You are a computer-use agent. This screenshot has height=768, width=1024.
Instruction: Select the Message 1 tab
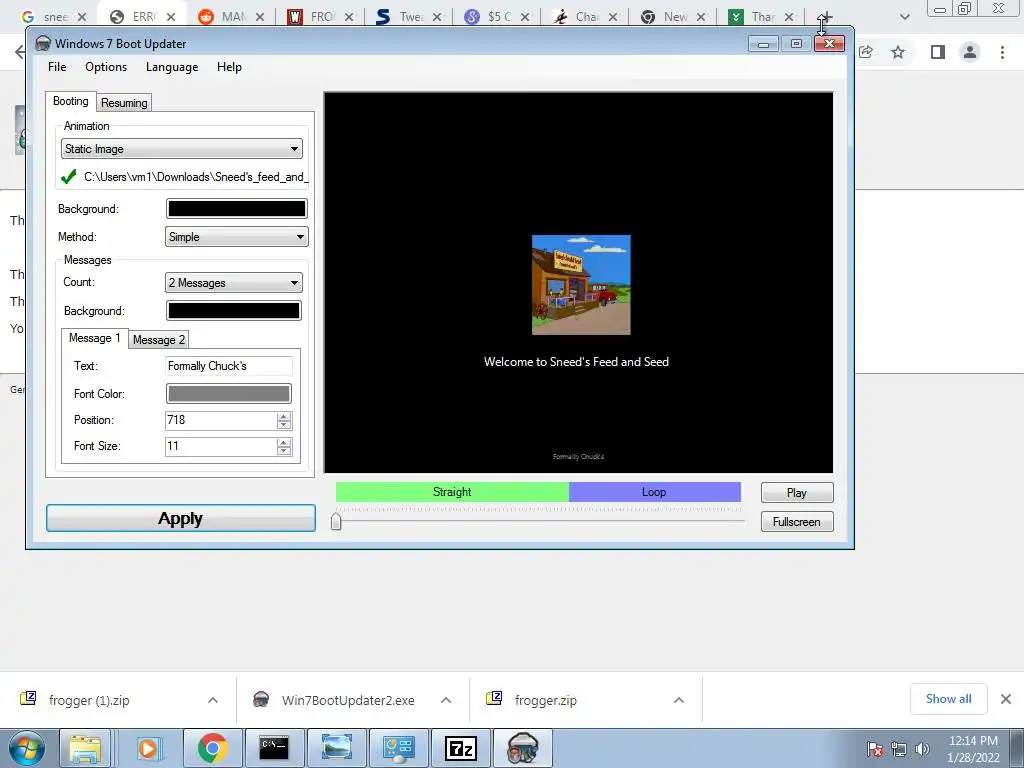tap(94, 338)
